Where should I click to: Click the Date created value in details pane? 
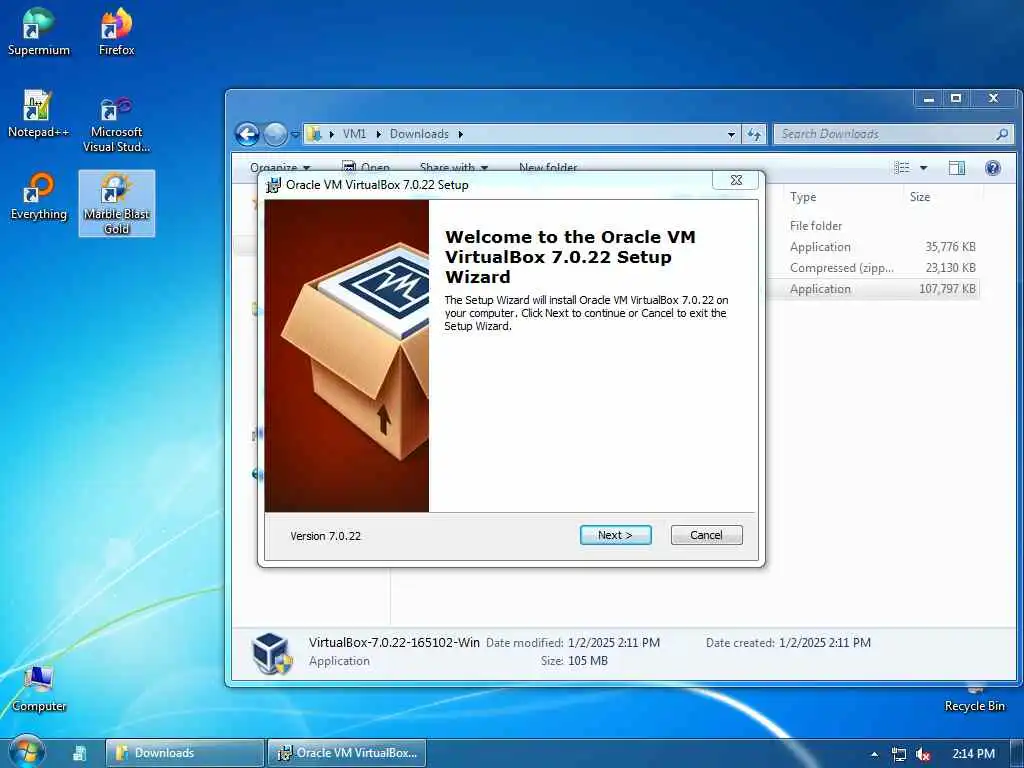coord(824,643)
